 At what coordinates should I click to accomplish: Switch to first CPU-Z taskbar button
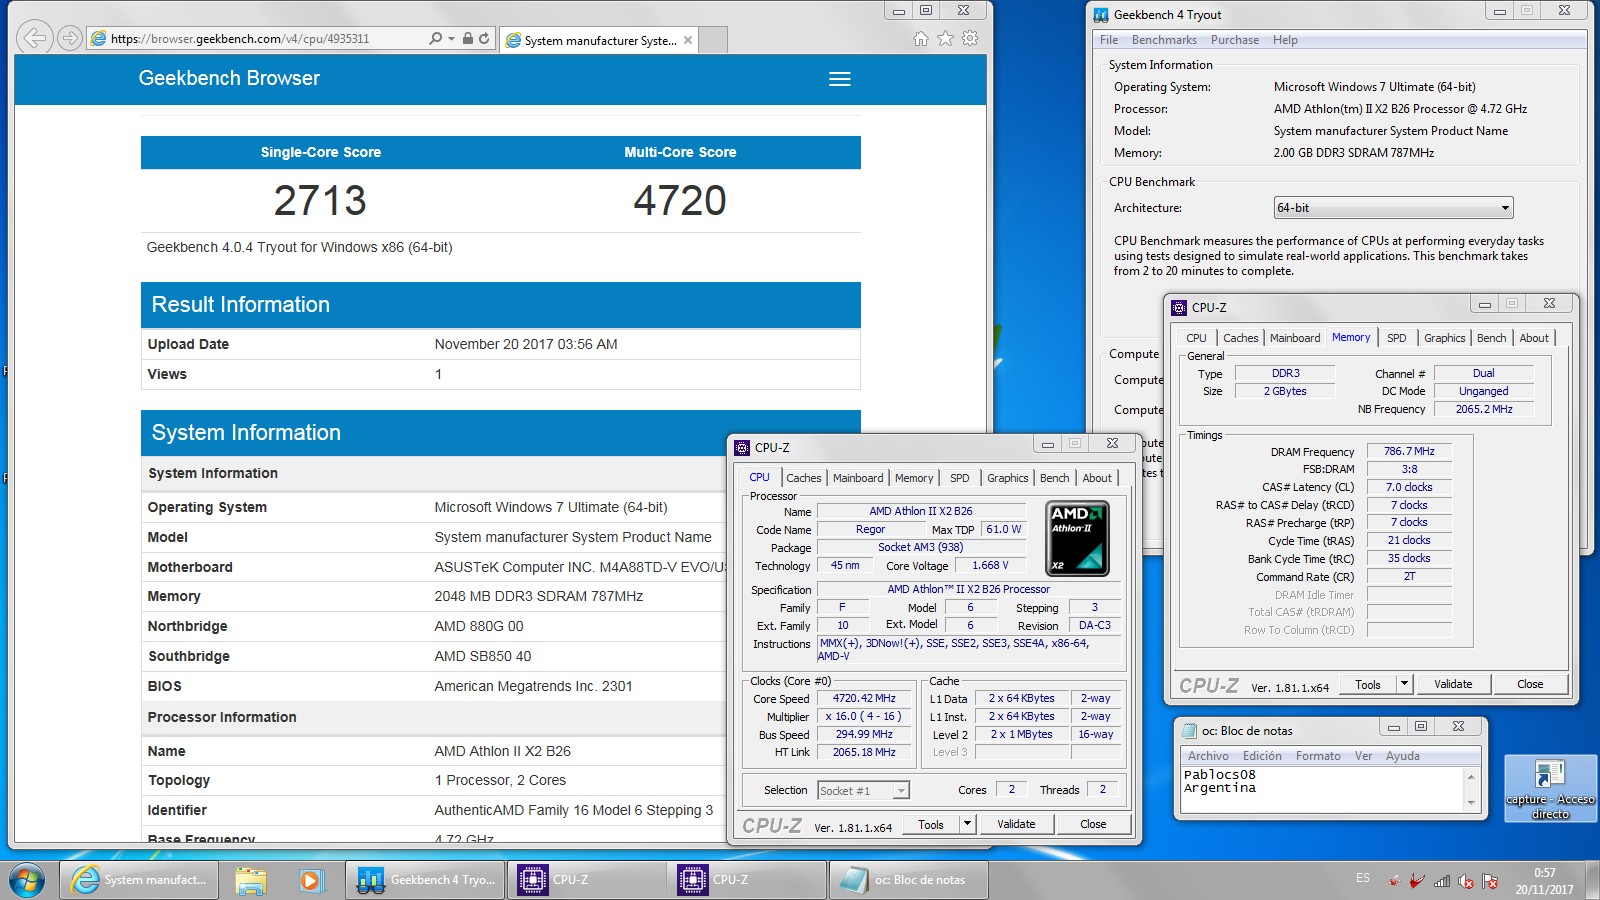(586, 880)
